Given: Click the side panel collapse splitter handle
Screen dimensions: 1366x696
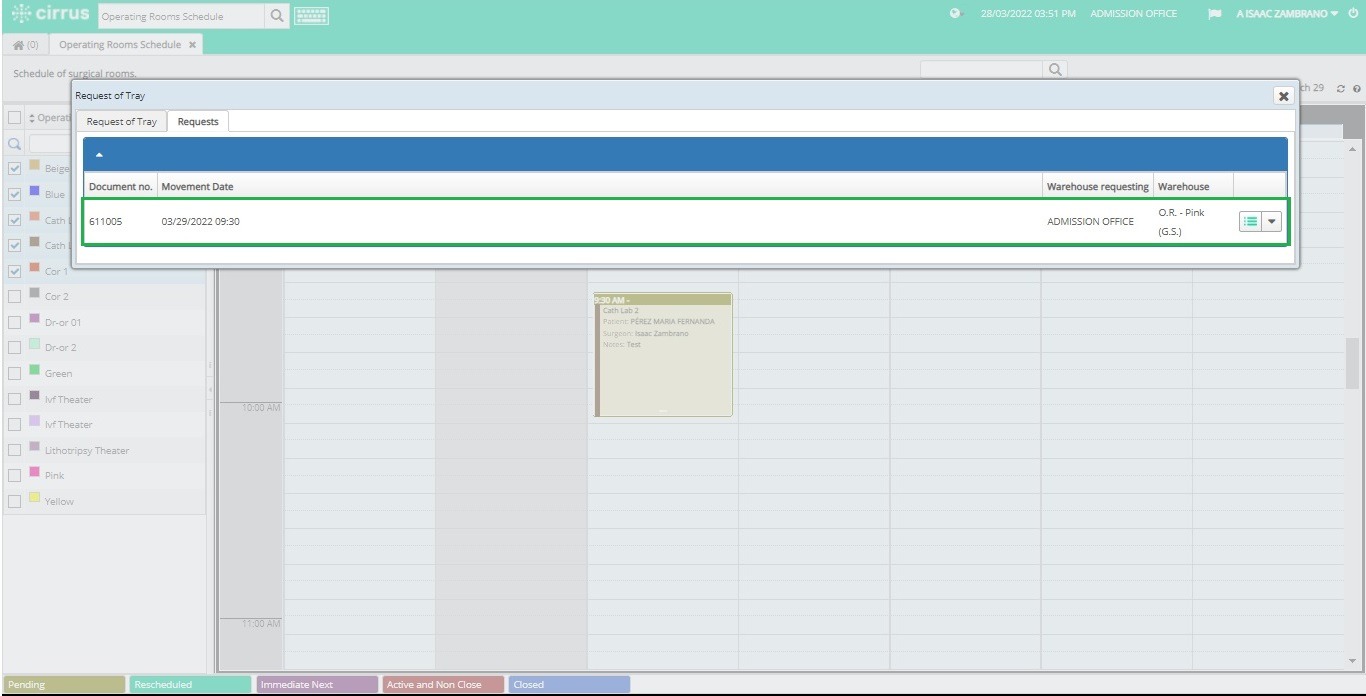Looking at the screenshot, I should click(x=210, y=388).
